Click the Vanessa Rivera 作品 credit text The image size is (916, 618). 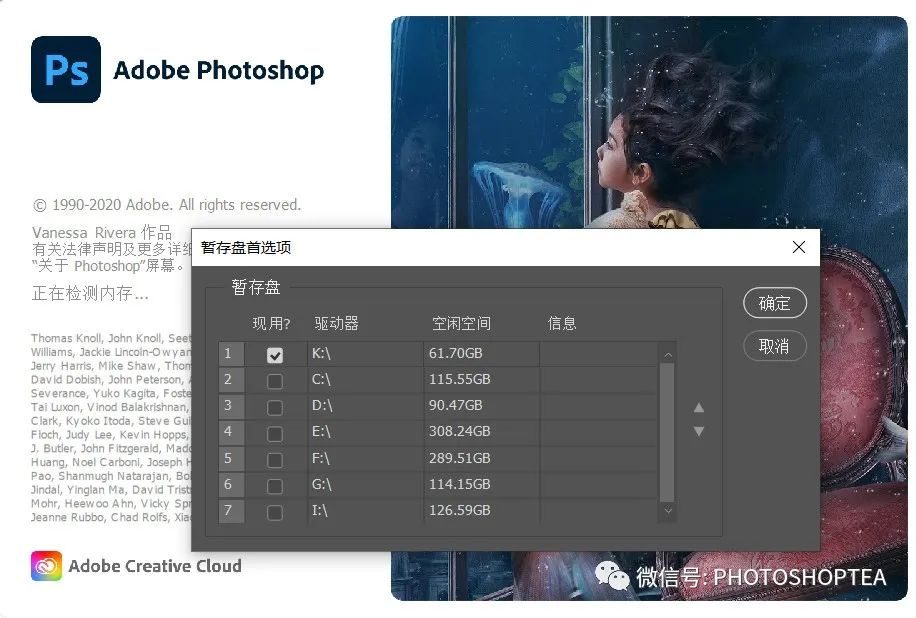[x=102, y=232]
